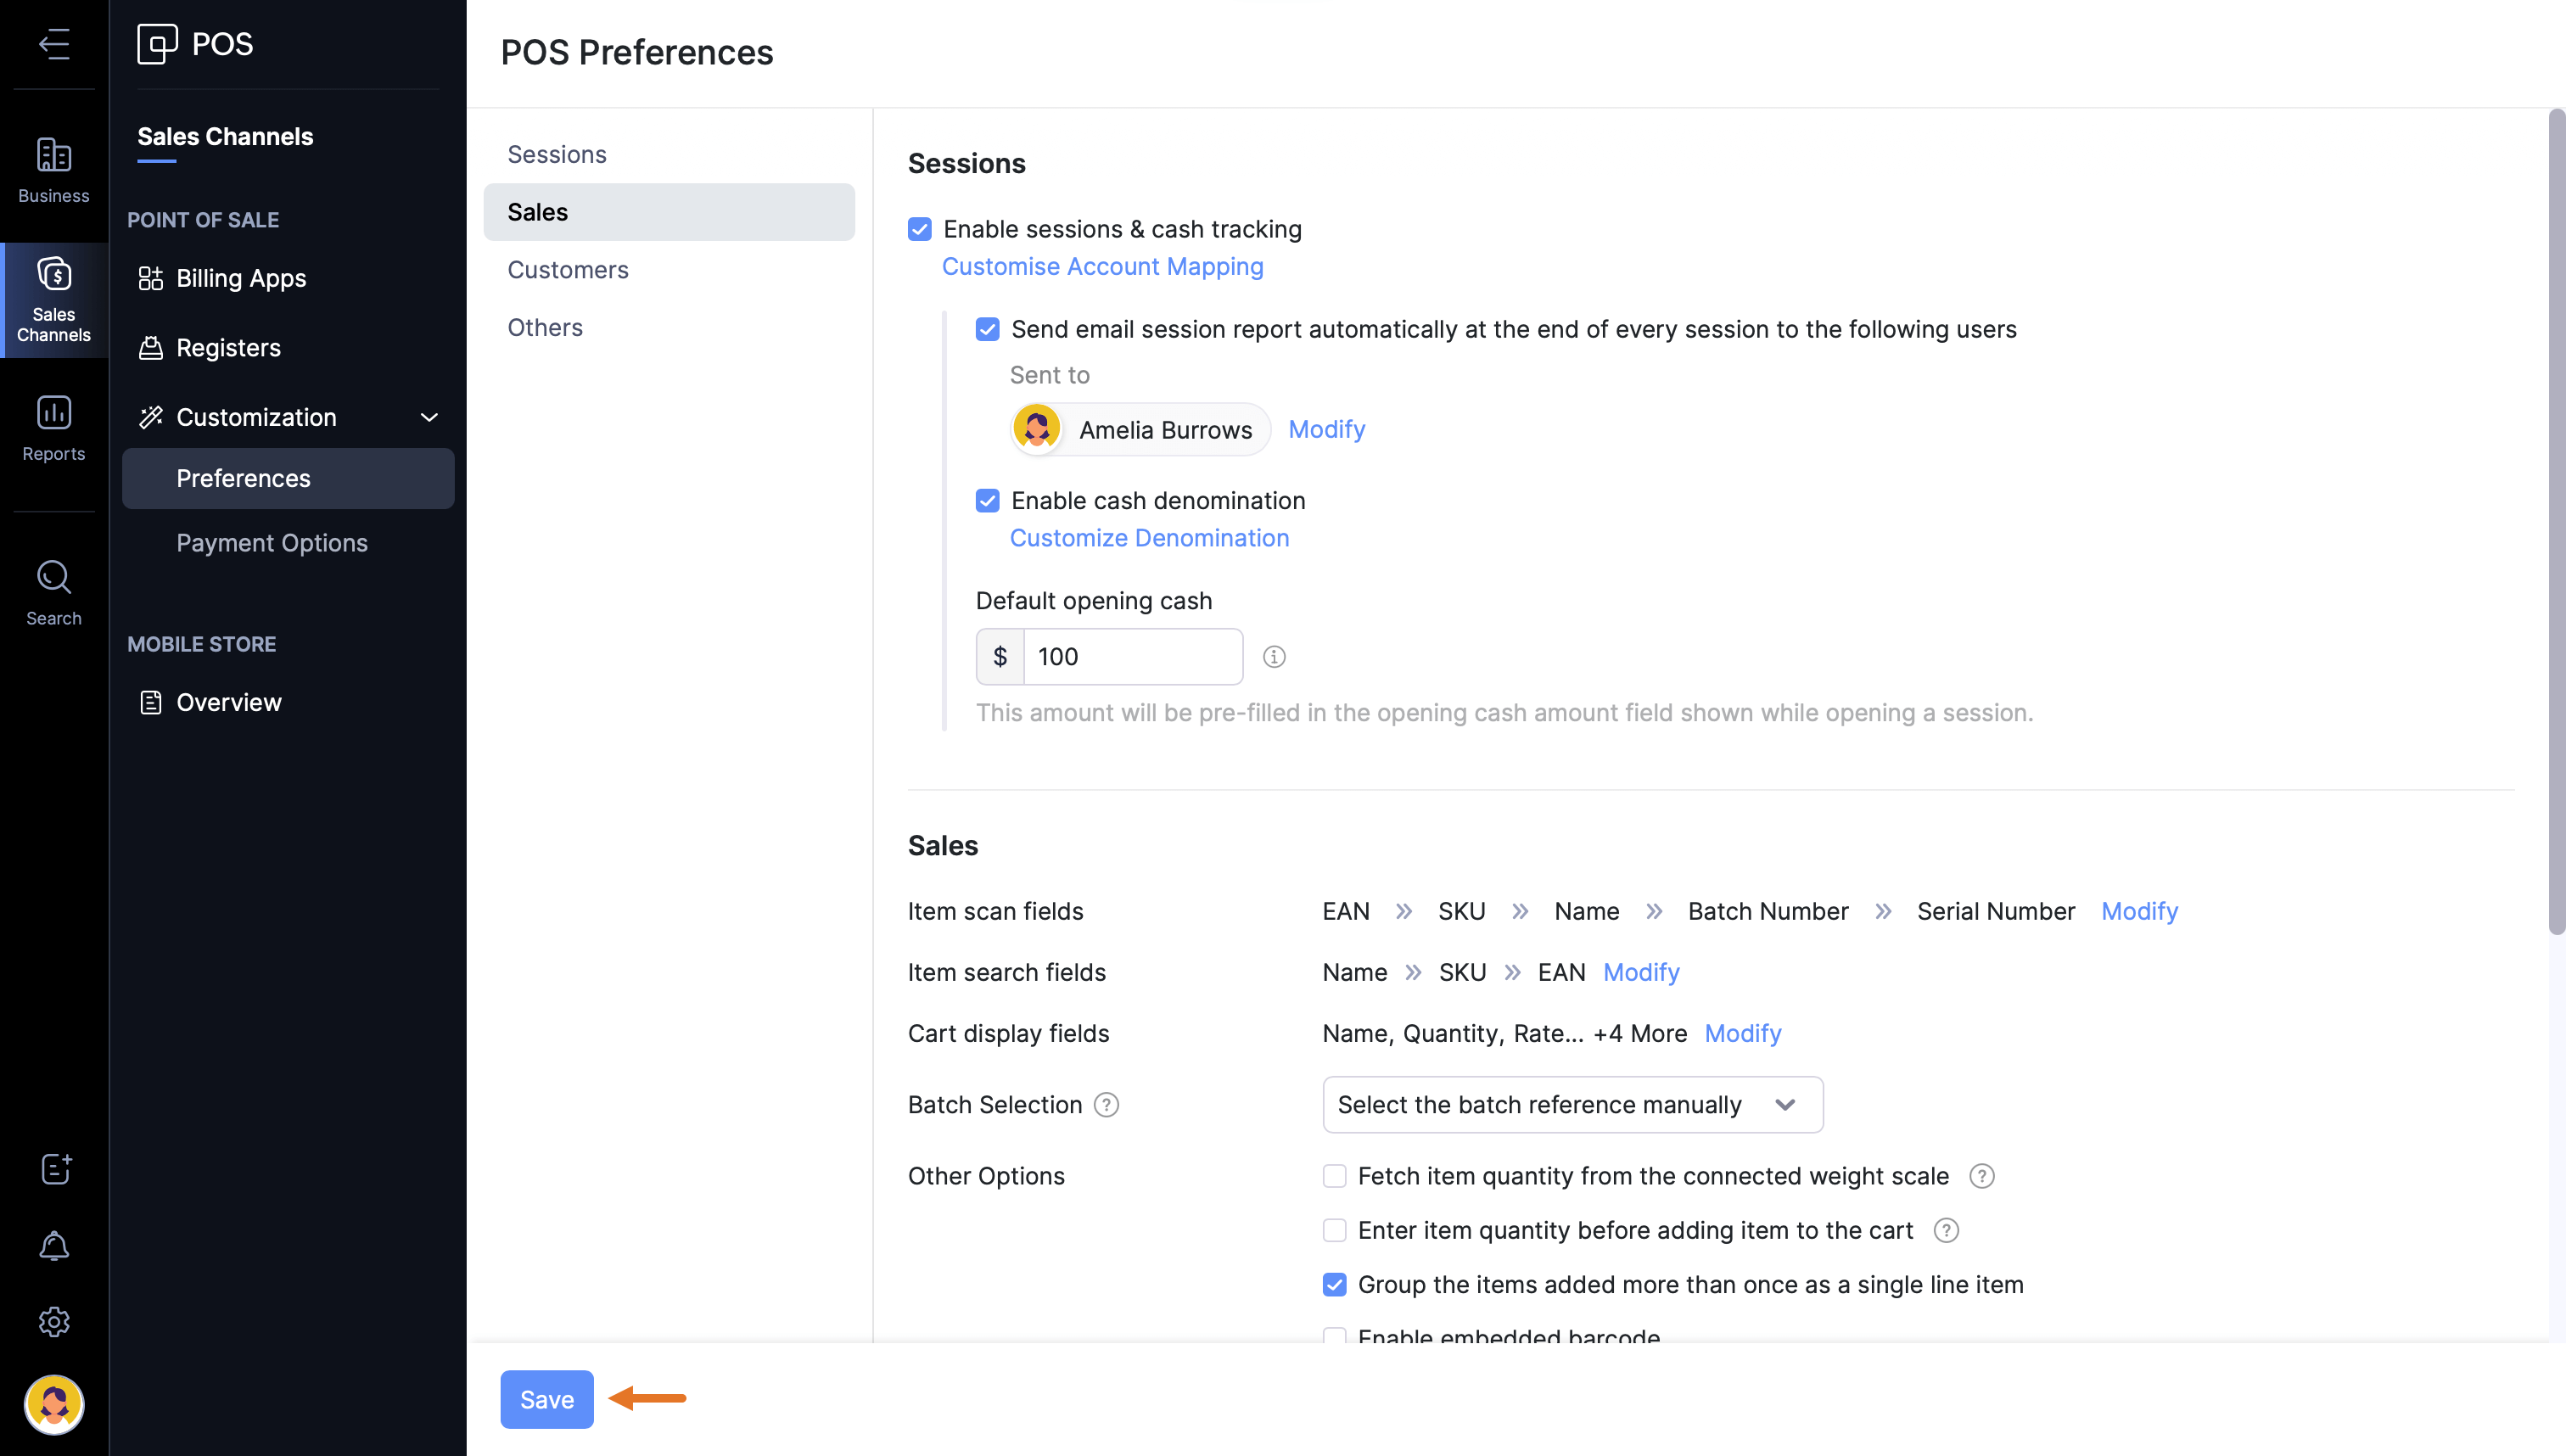Open Payment Options in sidebar
This screenshot has width=2566, height=1456.
[271, 543]
